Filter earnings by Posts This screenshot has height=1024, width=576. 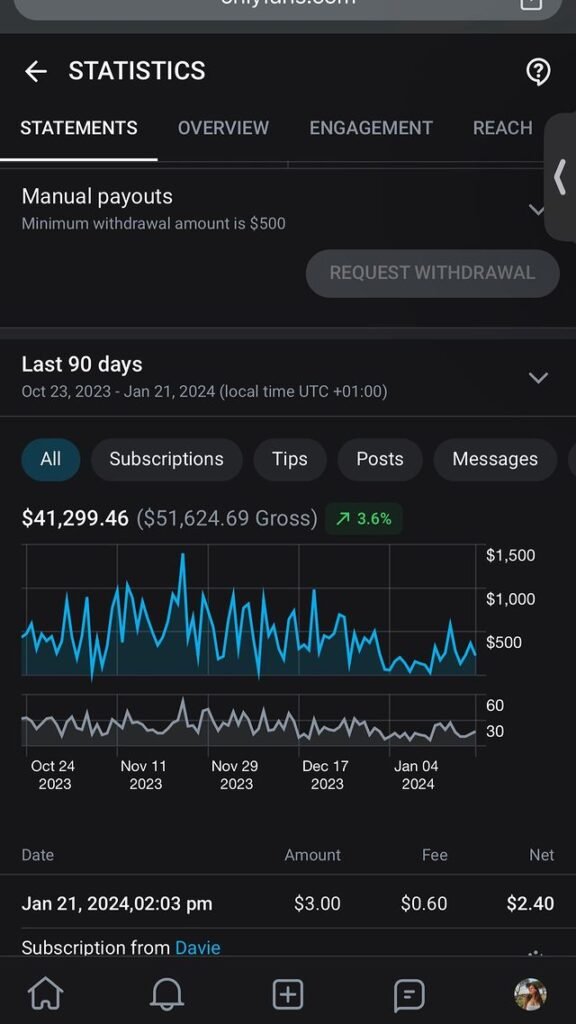(x=380, y=459)
